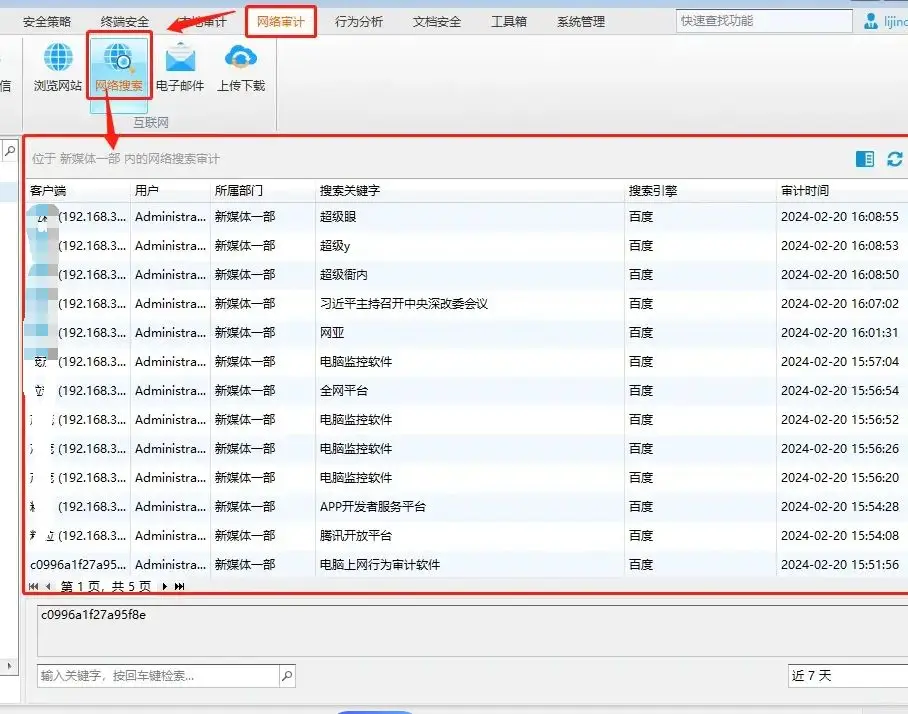Click the user account icon at top right

(870, 21)
